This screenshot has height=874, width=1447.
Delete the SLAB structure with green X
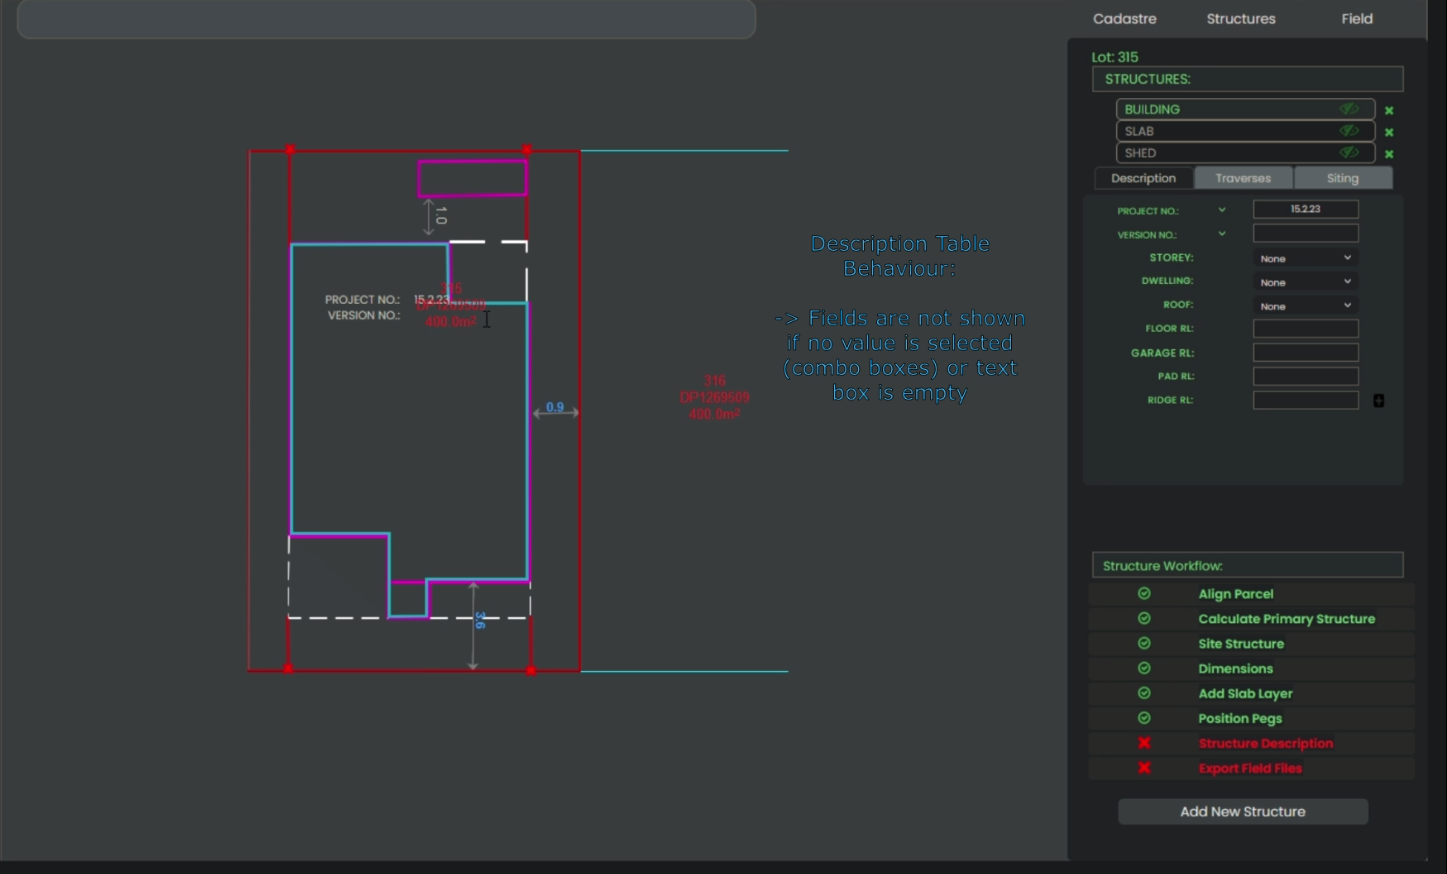point(1389,132)
